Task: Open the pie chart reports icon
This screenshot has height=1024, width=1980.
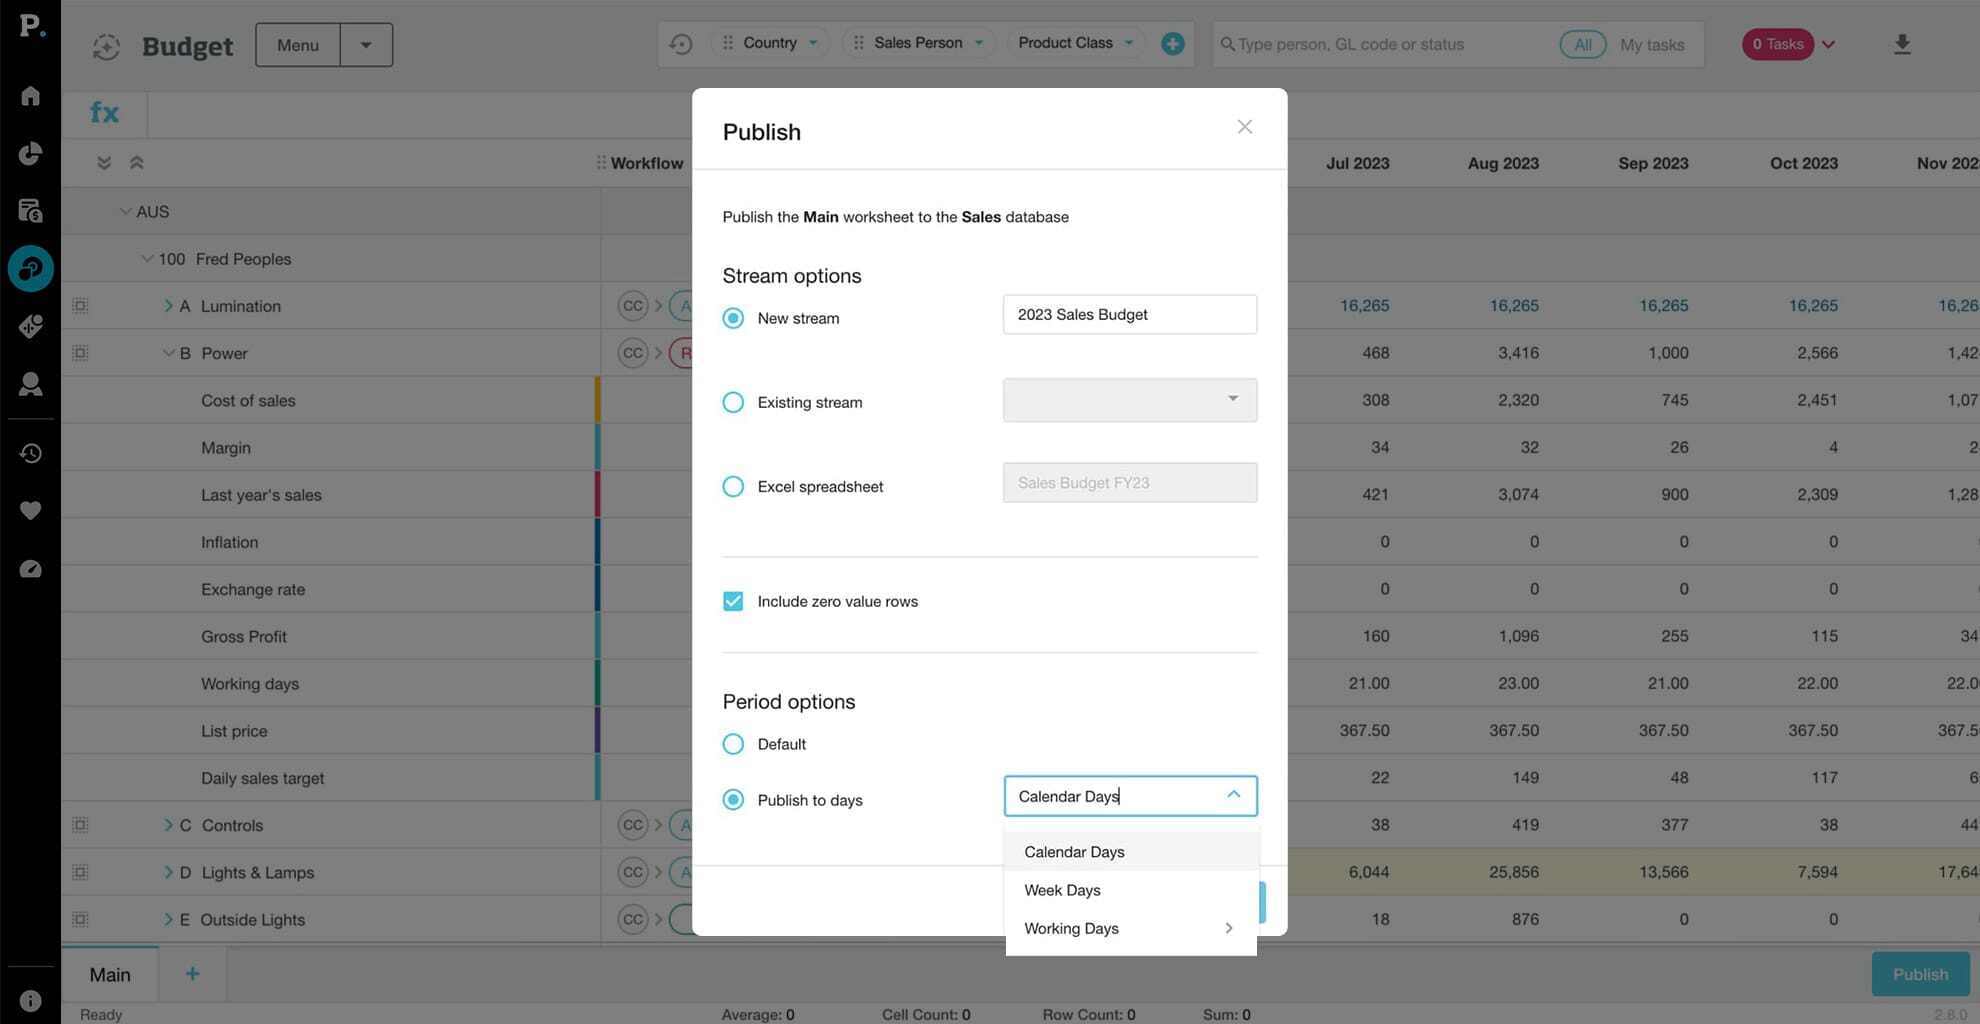Action: [x=30, y=153]
